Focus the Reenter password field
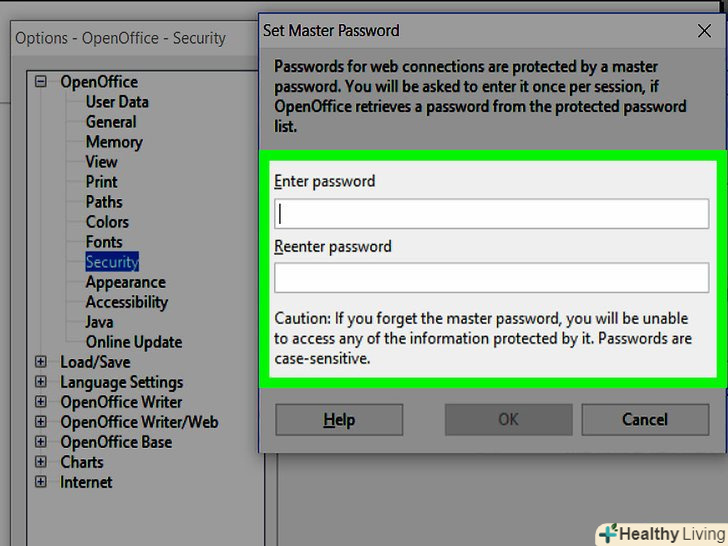 tap(491, 278)
